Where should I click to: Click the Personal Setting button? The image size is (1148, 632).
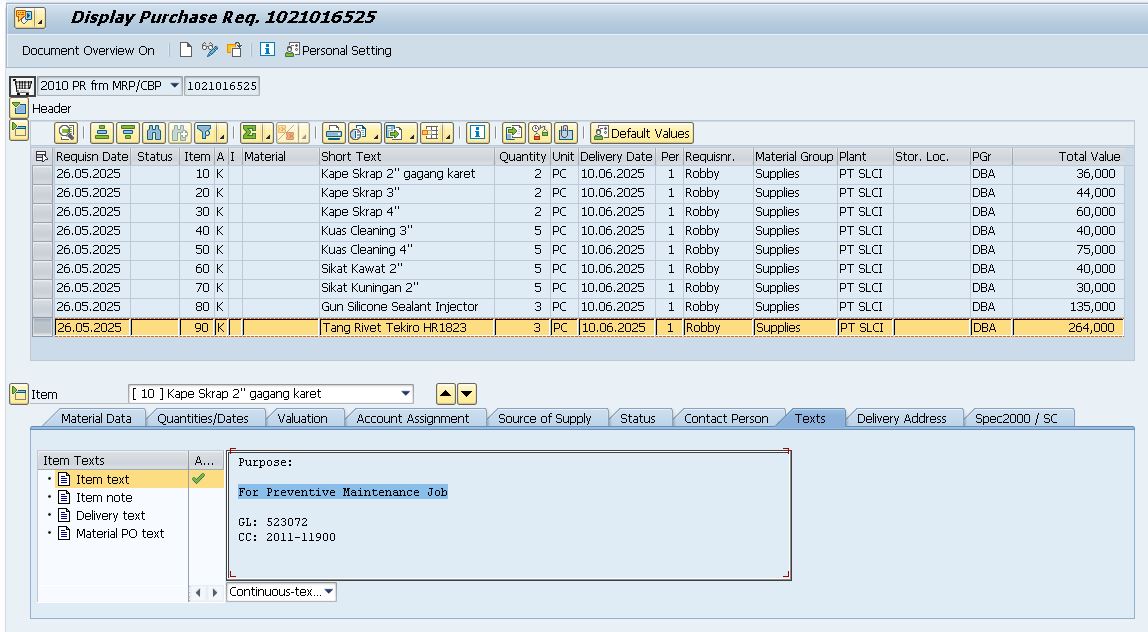pyautogui.click(x=338, y=51)
